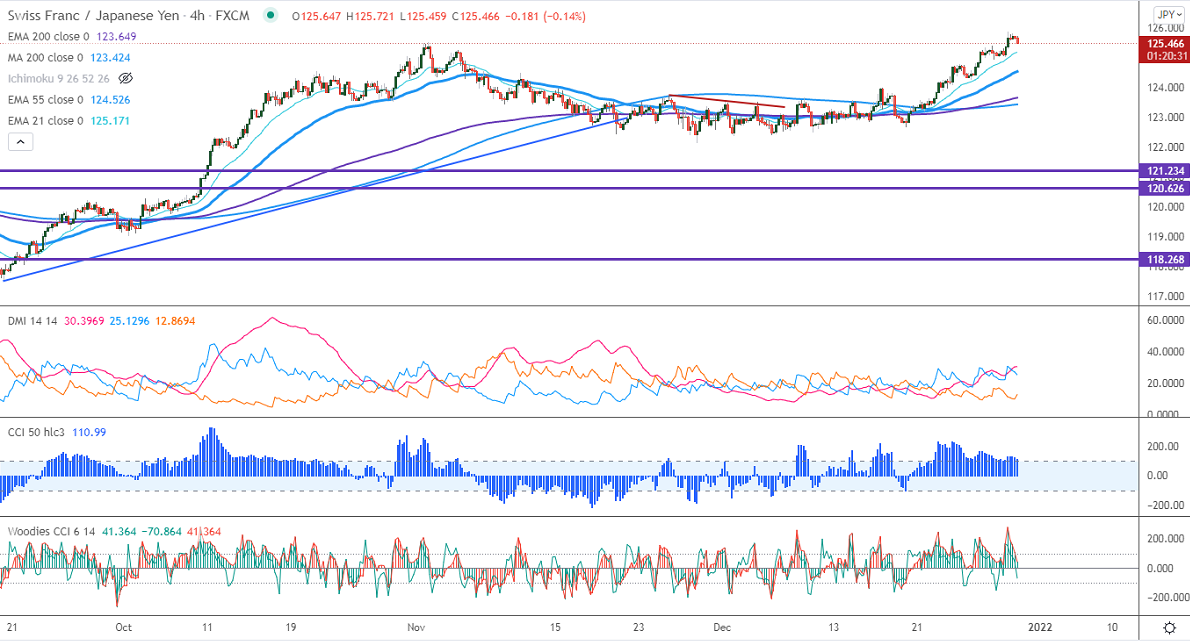Select the DMI 14 14 indicator legend
Screen dimensions: 1190x641
click(33, 321)
